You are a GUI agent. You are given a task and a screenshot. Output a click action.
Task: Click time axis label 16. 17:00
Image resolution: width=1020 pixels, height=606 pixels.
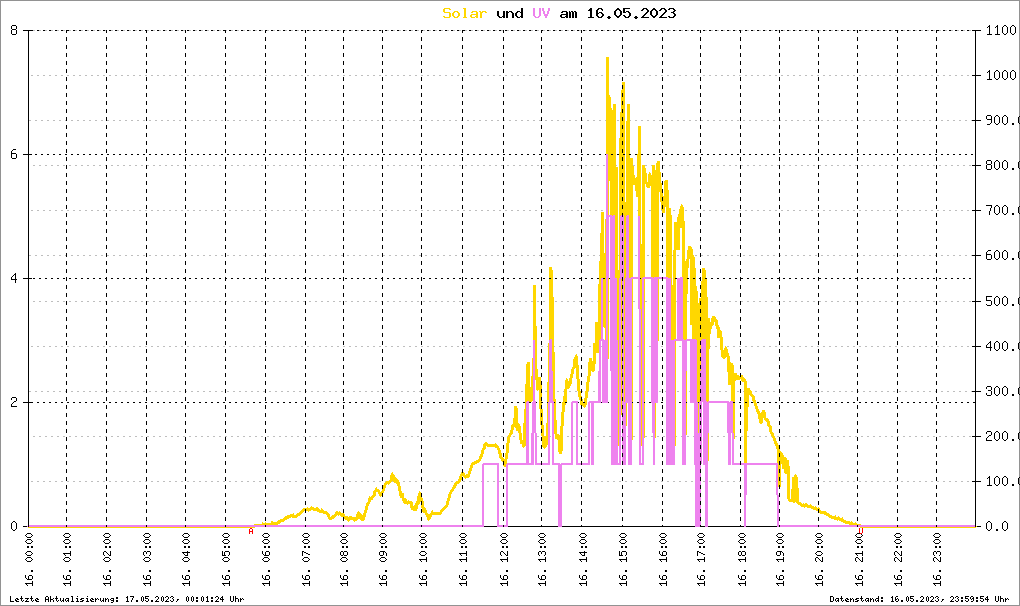coord(701,559)
